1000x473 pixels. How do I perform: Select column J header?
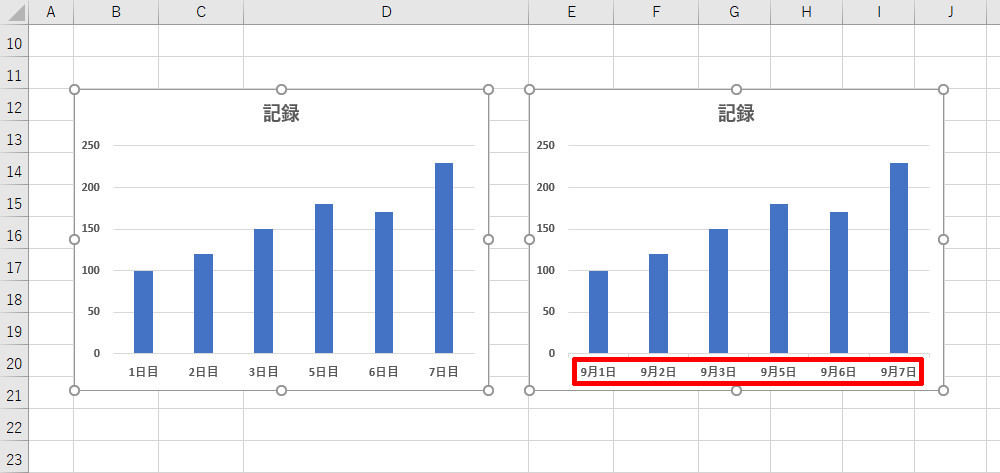[950, 12]
